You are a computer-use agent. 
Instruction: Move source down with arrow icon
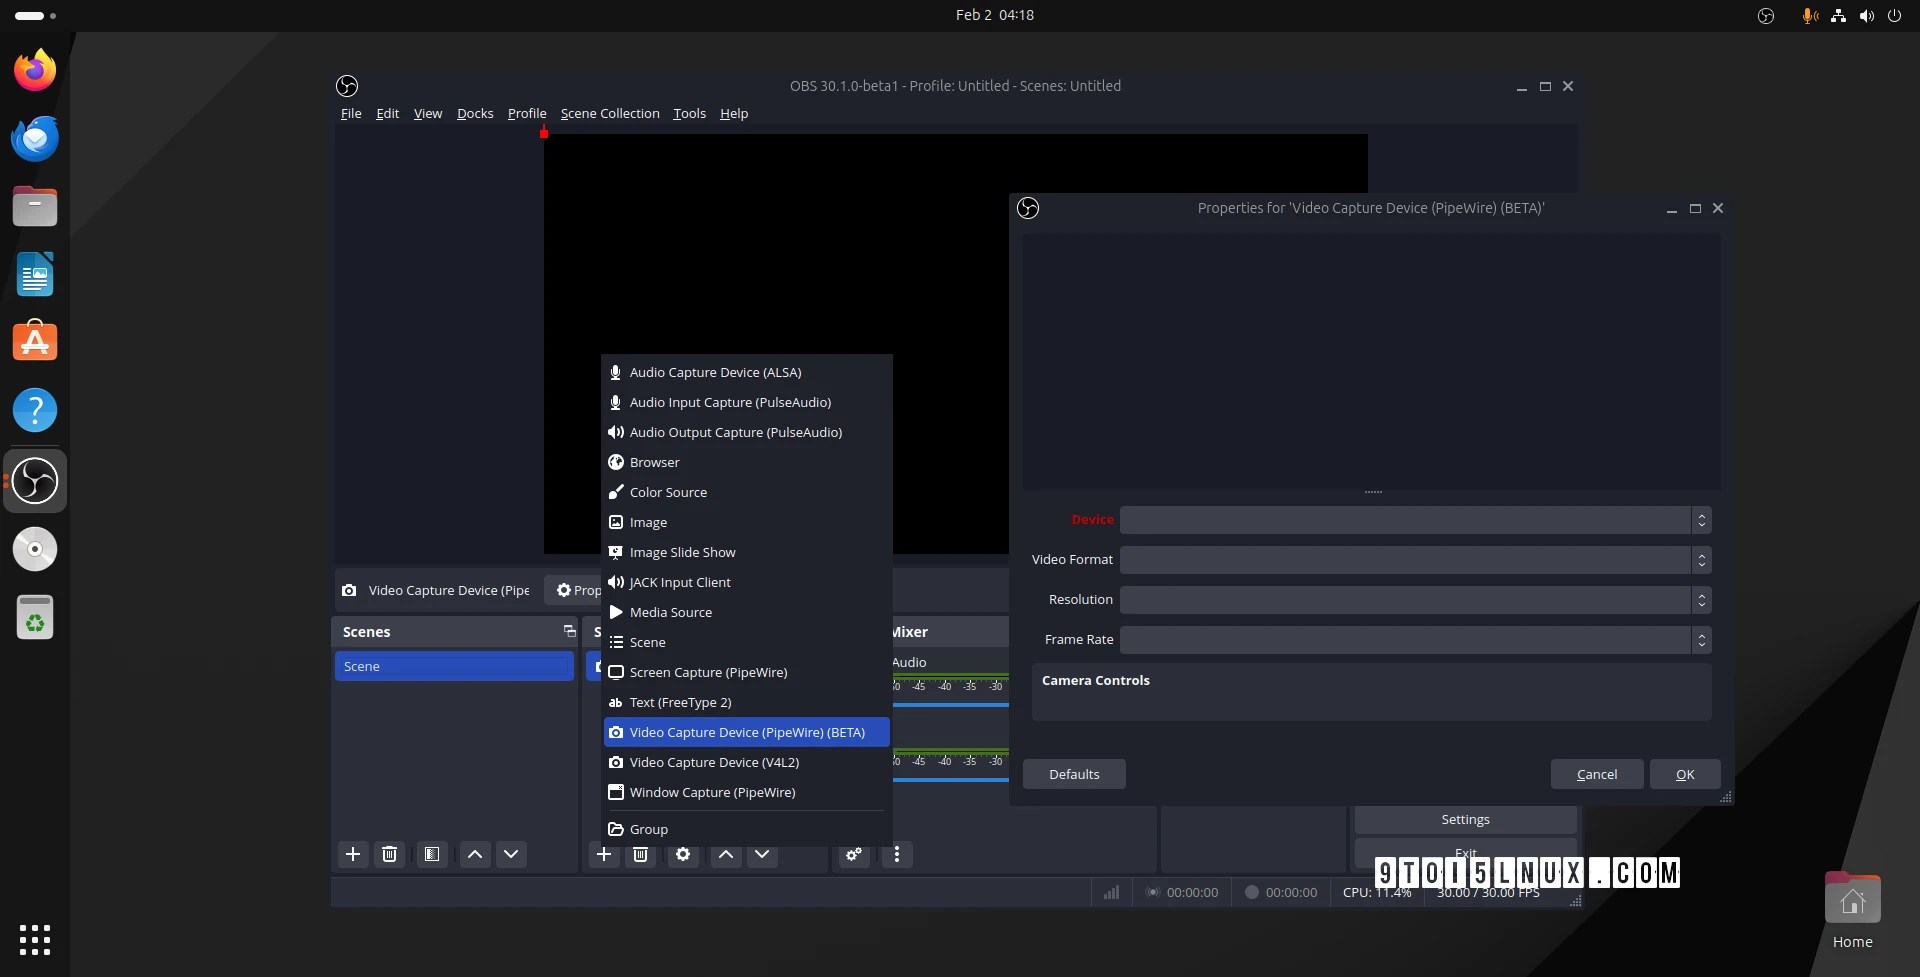click(x=762, y=854)
